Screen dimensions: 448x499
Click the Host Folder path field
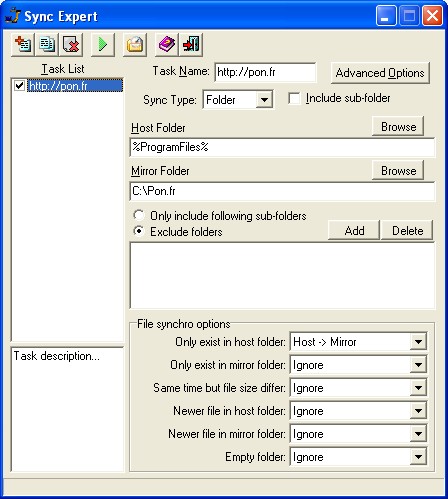click(x=282, y=147)
